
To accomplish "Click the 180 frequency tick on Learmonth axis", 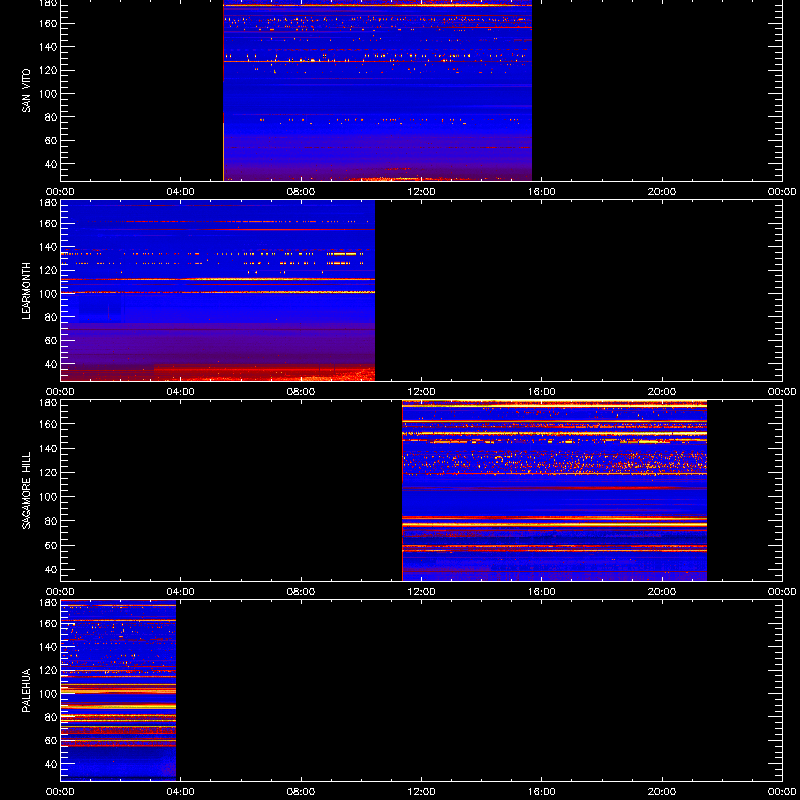I will tap(48, 203).
